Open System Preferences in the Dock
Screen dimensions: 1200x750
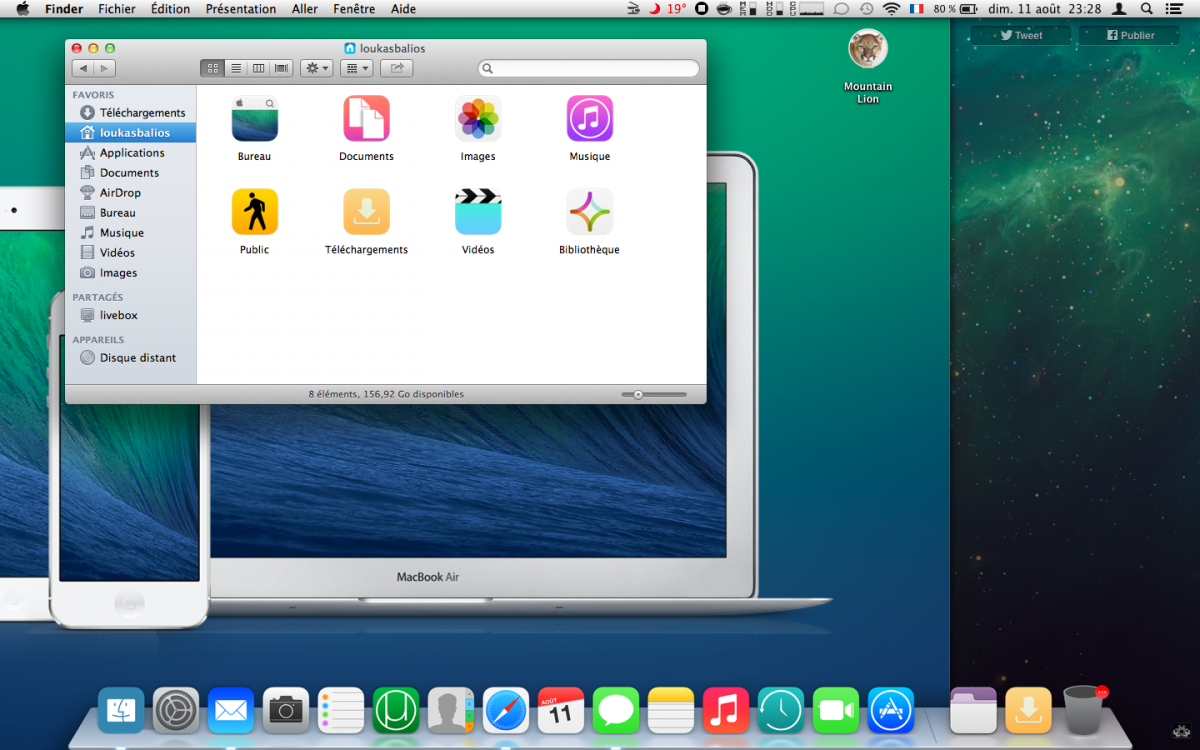[176, 711]
